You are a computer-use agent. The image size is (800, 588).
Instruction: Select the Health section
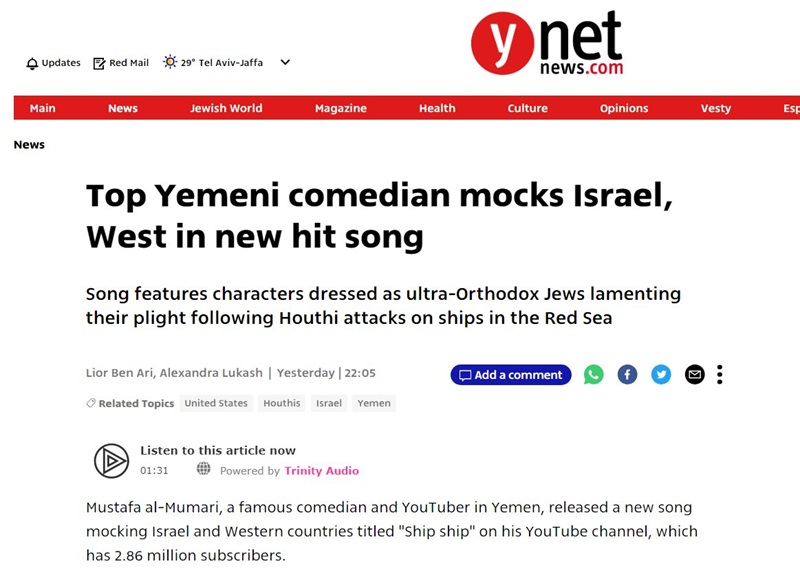tap(437, 108)
